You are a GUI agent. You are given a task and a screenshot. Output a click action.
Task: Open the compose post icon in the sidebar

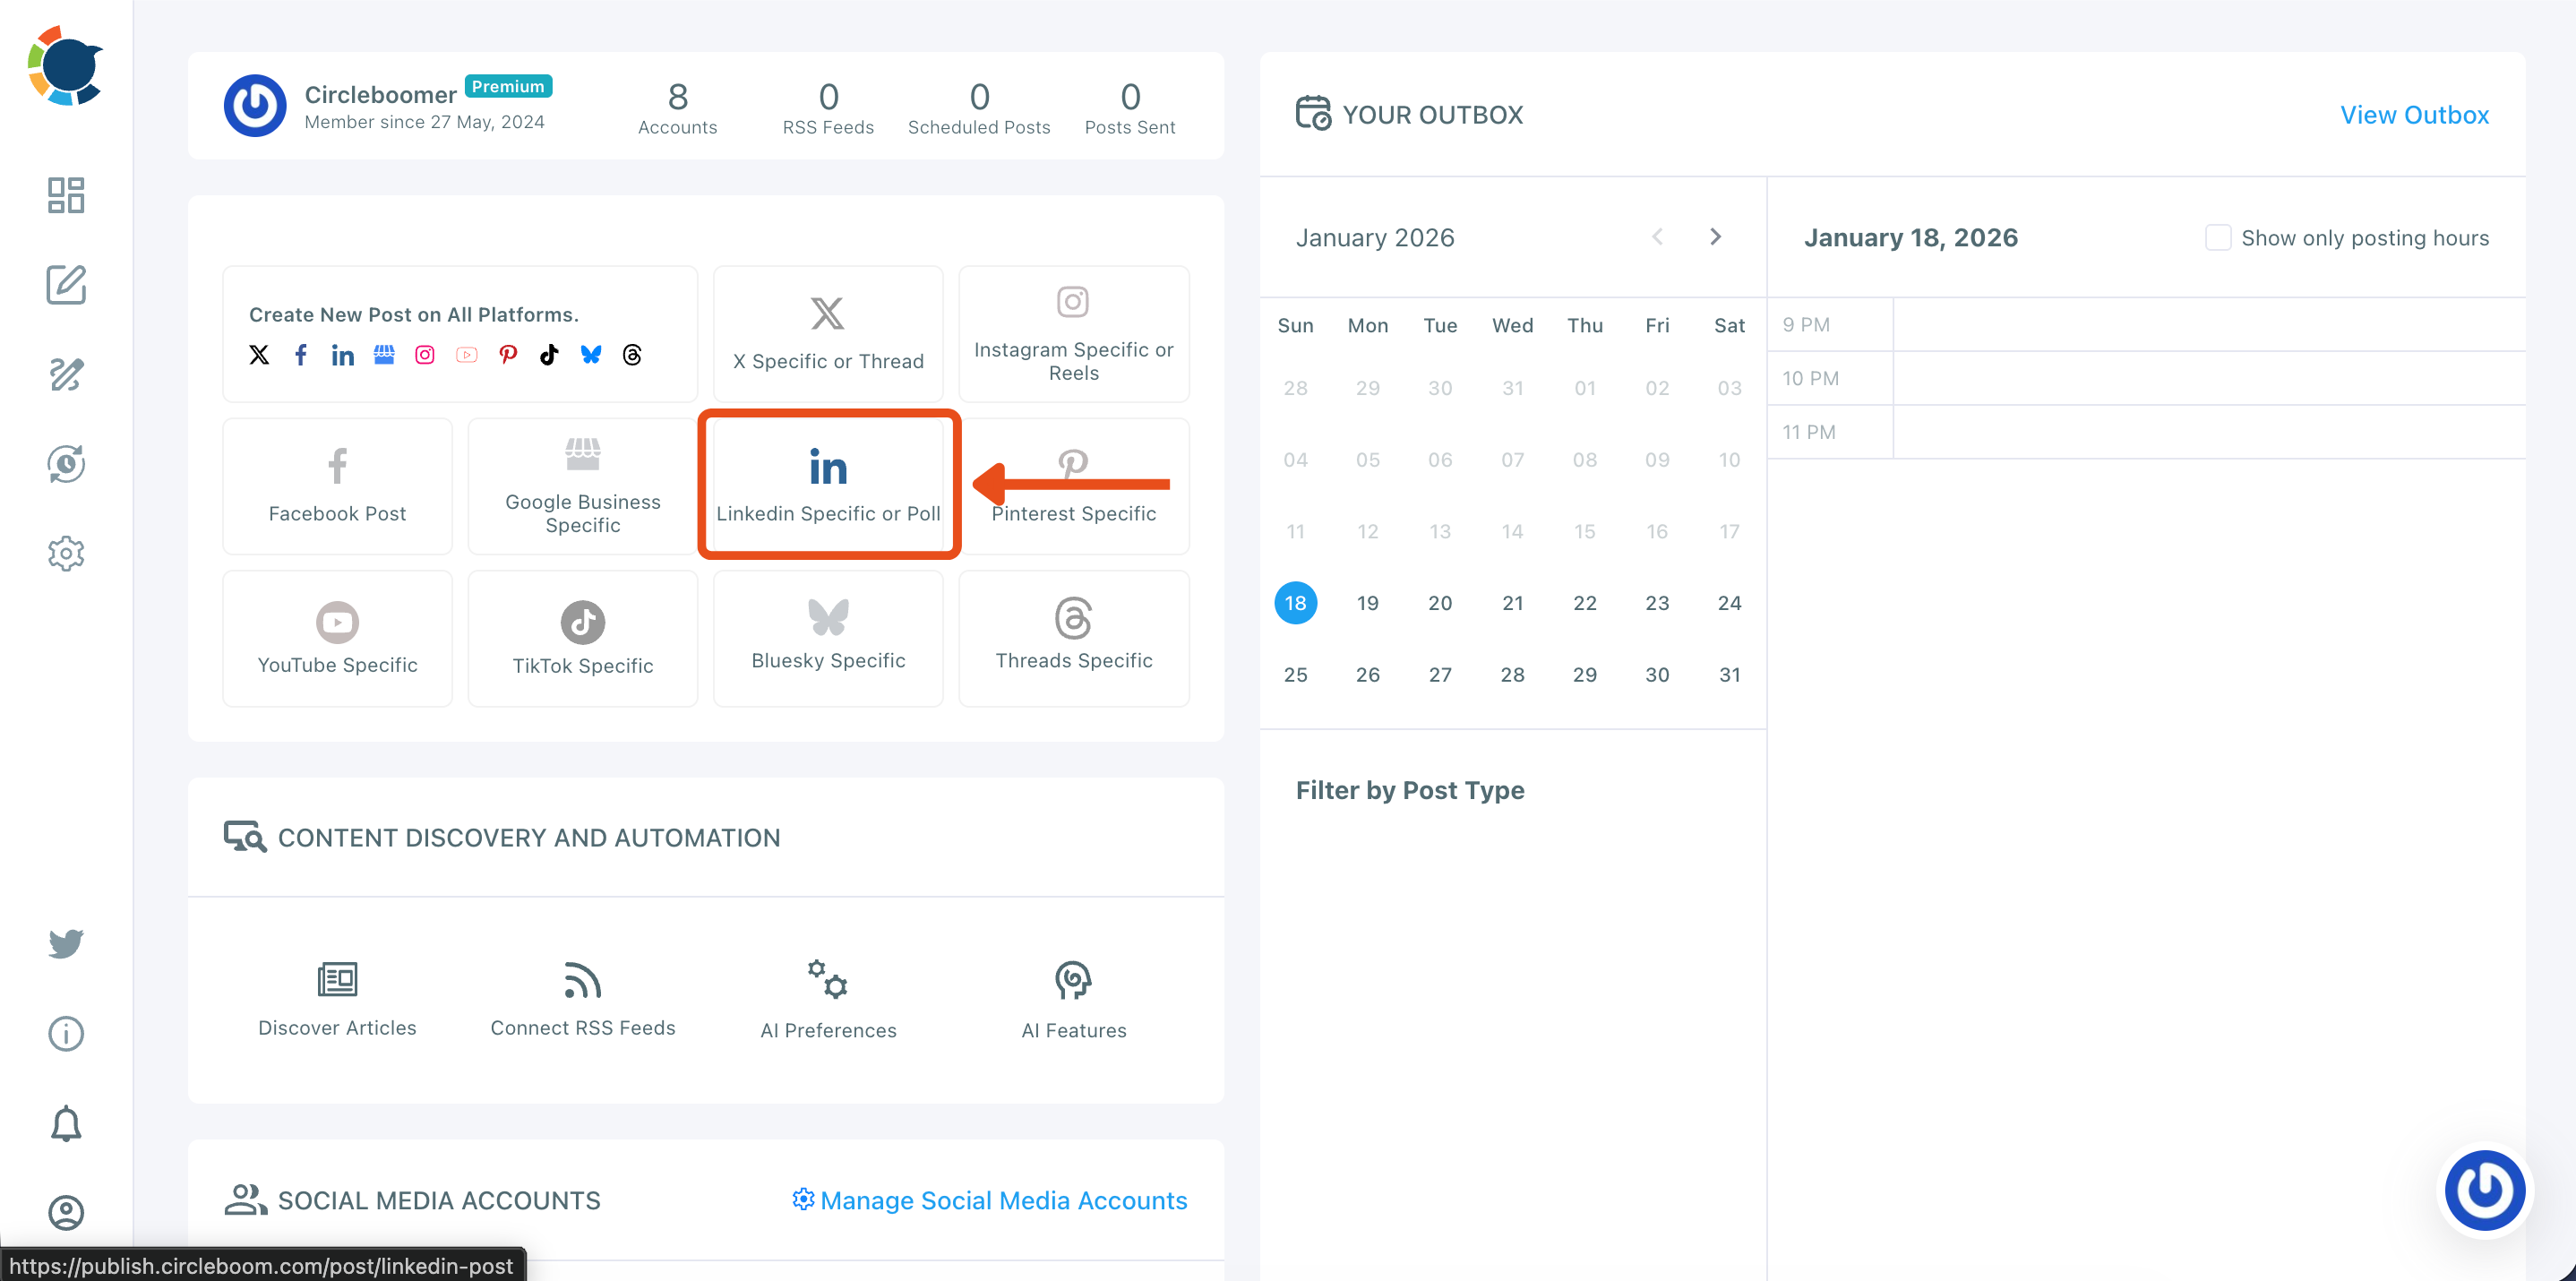point(66,285)
